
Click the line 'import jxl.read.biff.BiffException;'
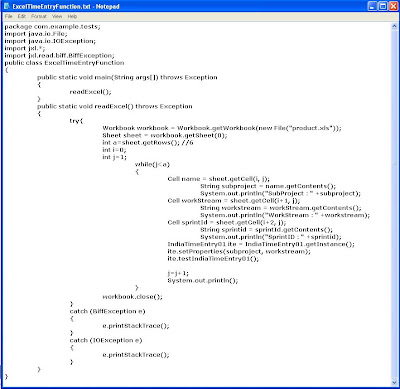point(59,56)
